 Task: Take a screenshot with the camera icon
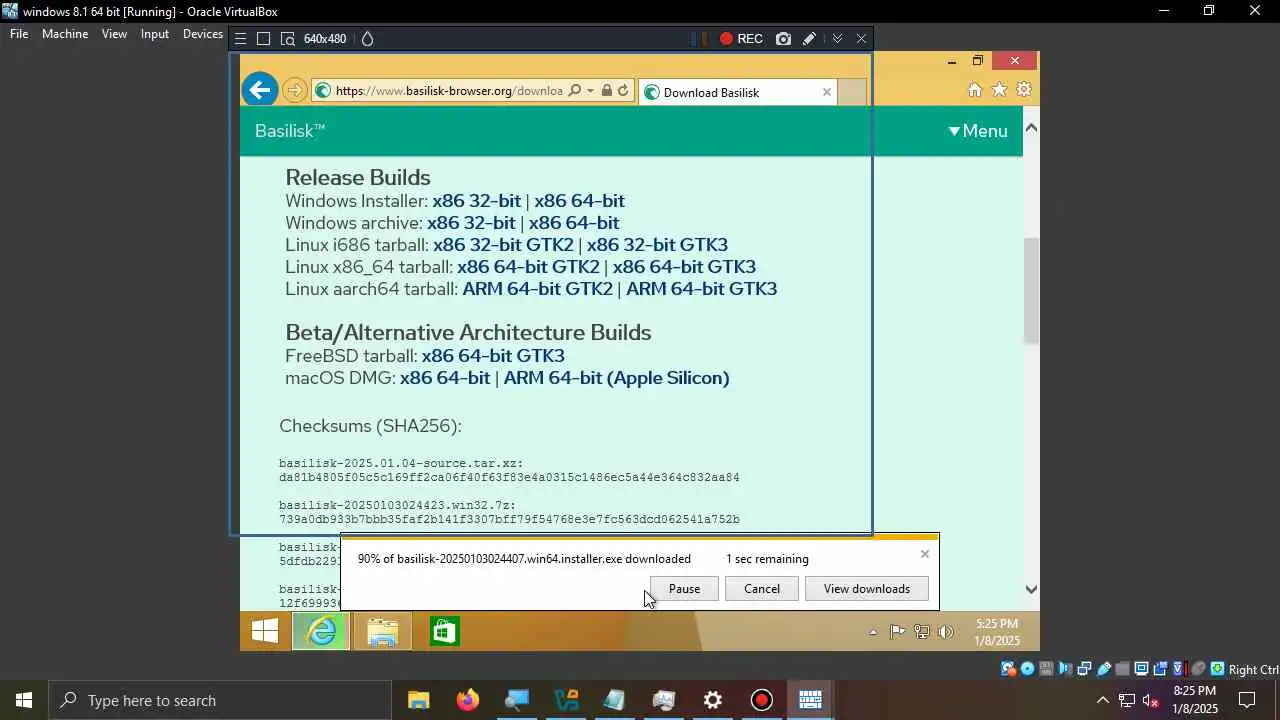point(783,39)
